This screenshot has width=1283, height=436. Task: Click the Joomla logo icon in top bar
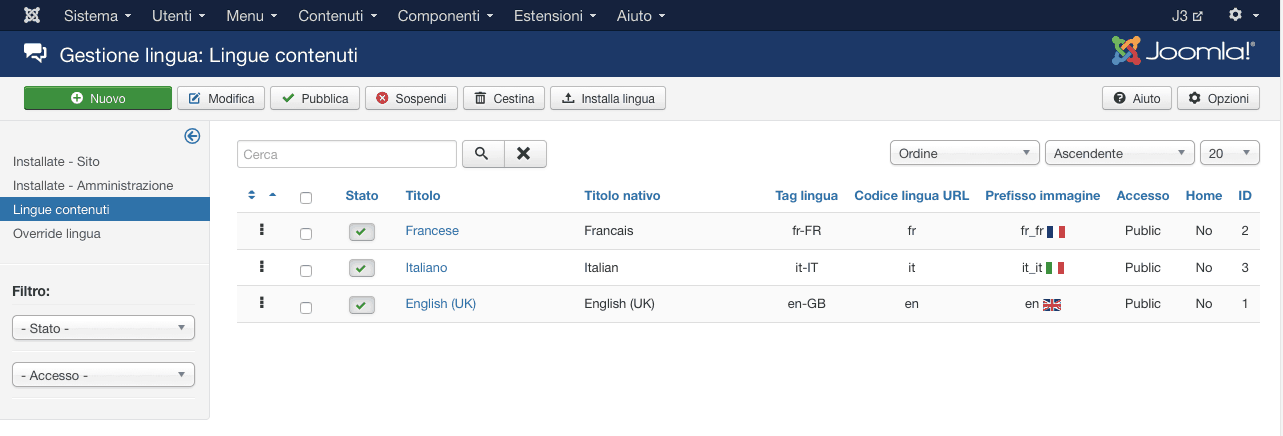tap(32, 16)
